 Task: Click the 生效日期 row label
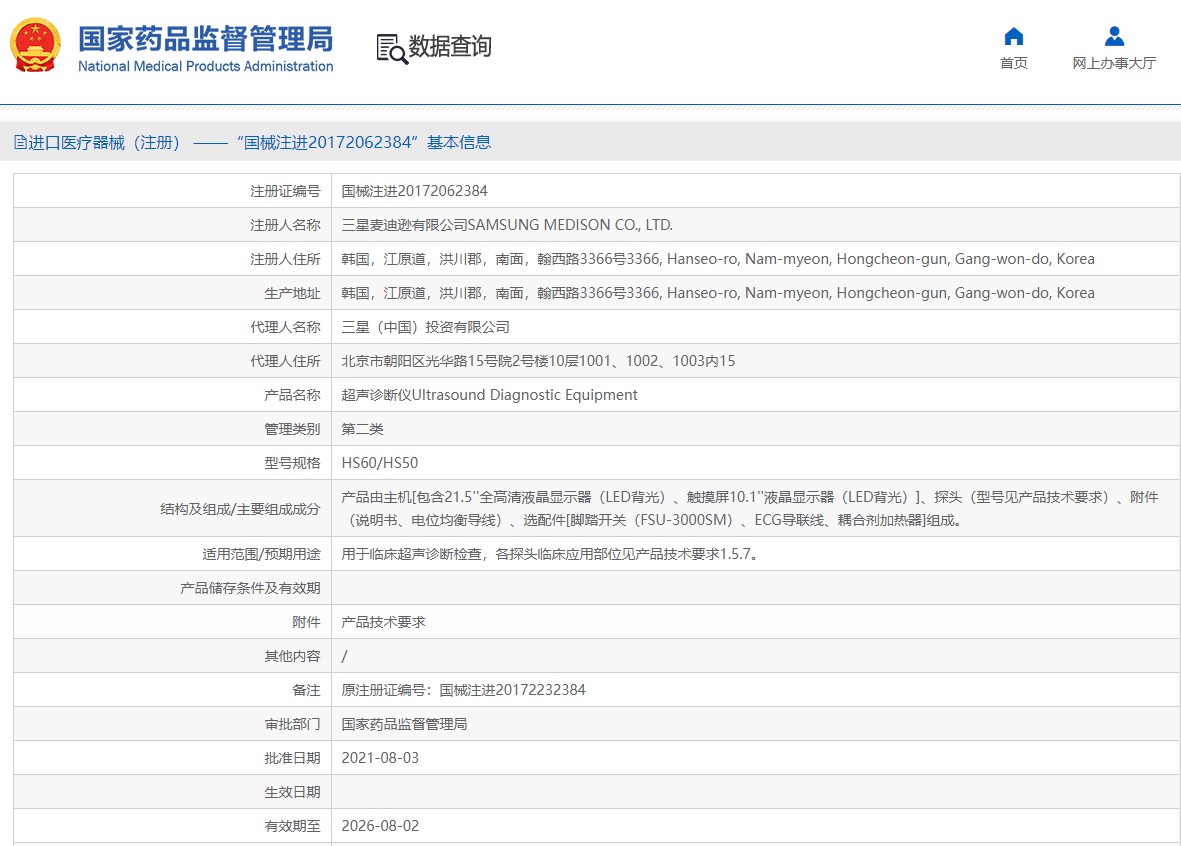pyautogui.click(x=292, y=792)
